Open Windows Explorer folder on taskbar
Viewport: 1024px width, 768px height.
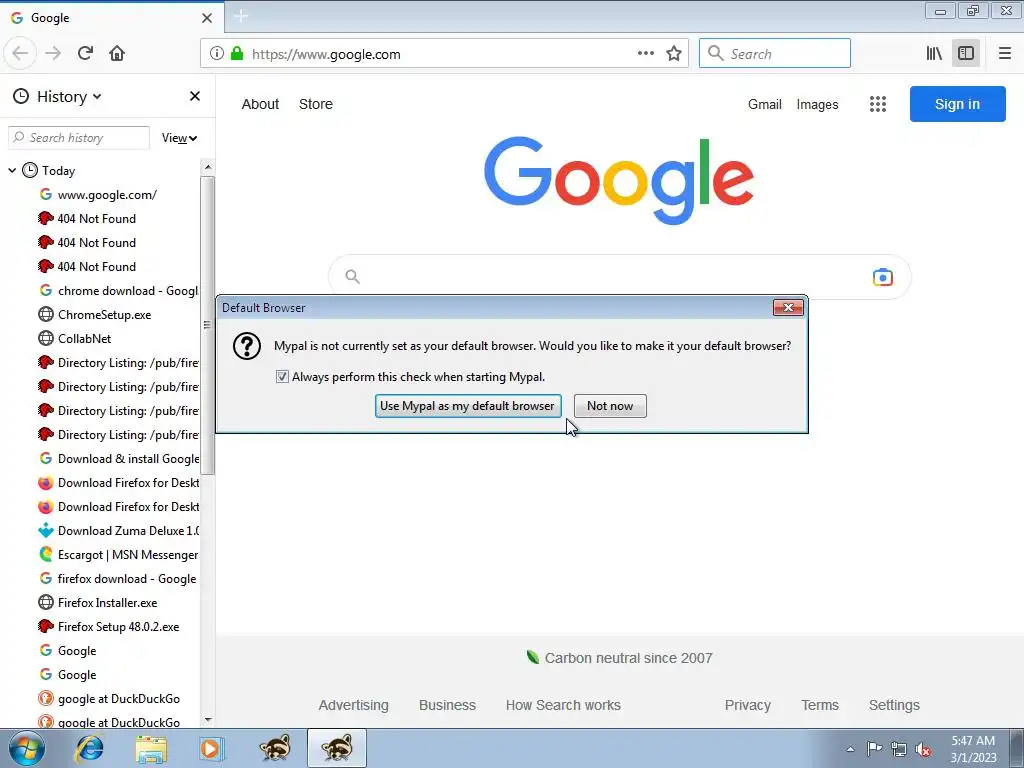151,748
